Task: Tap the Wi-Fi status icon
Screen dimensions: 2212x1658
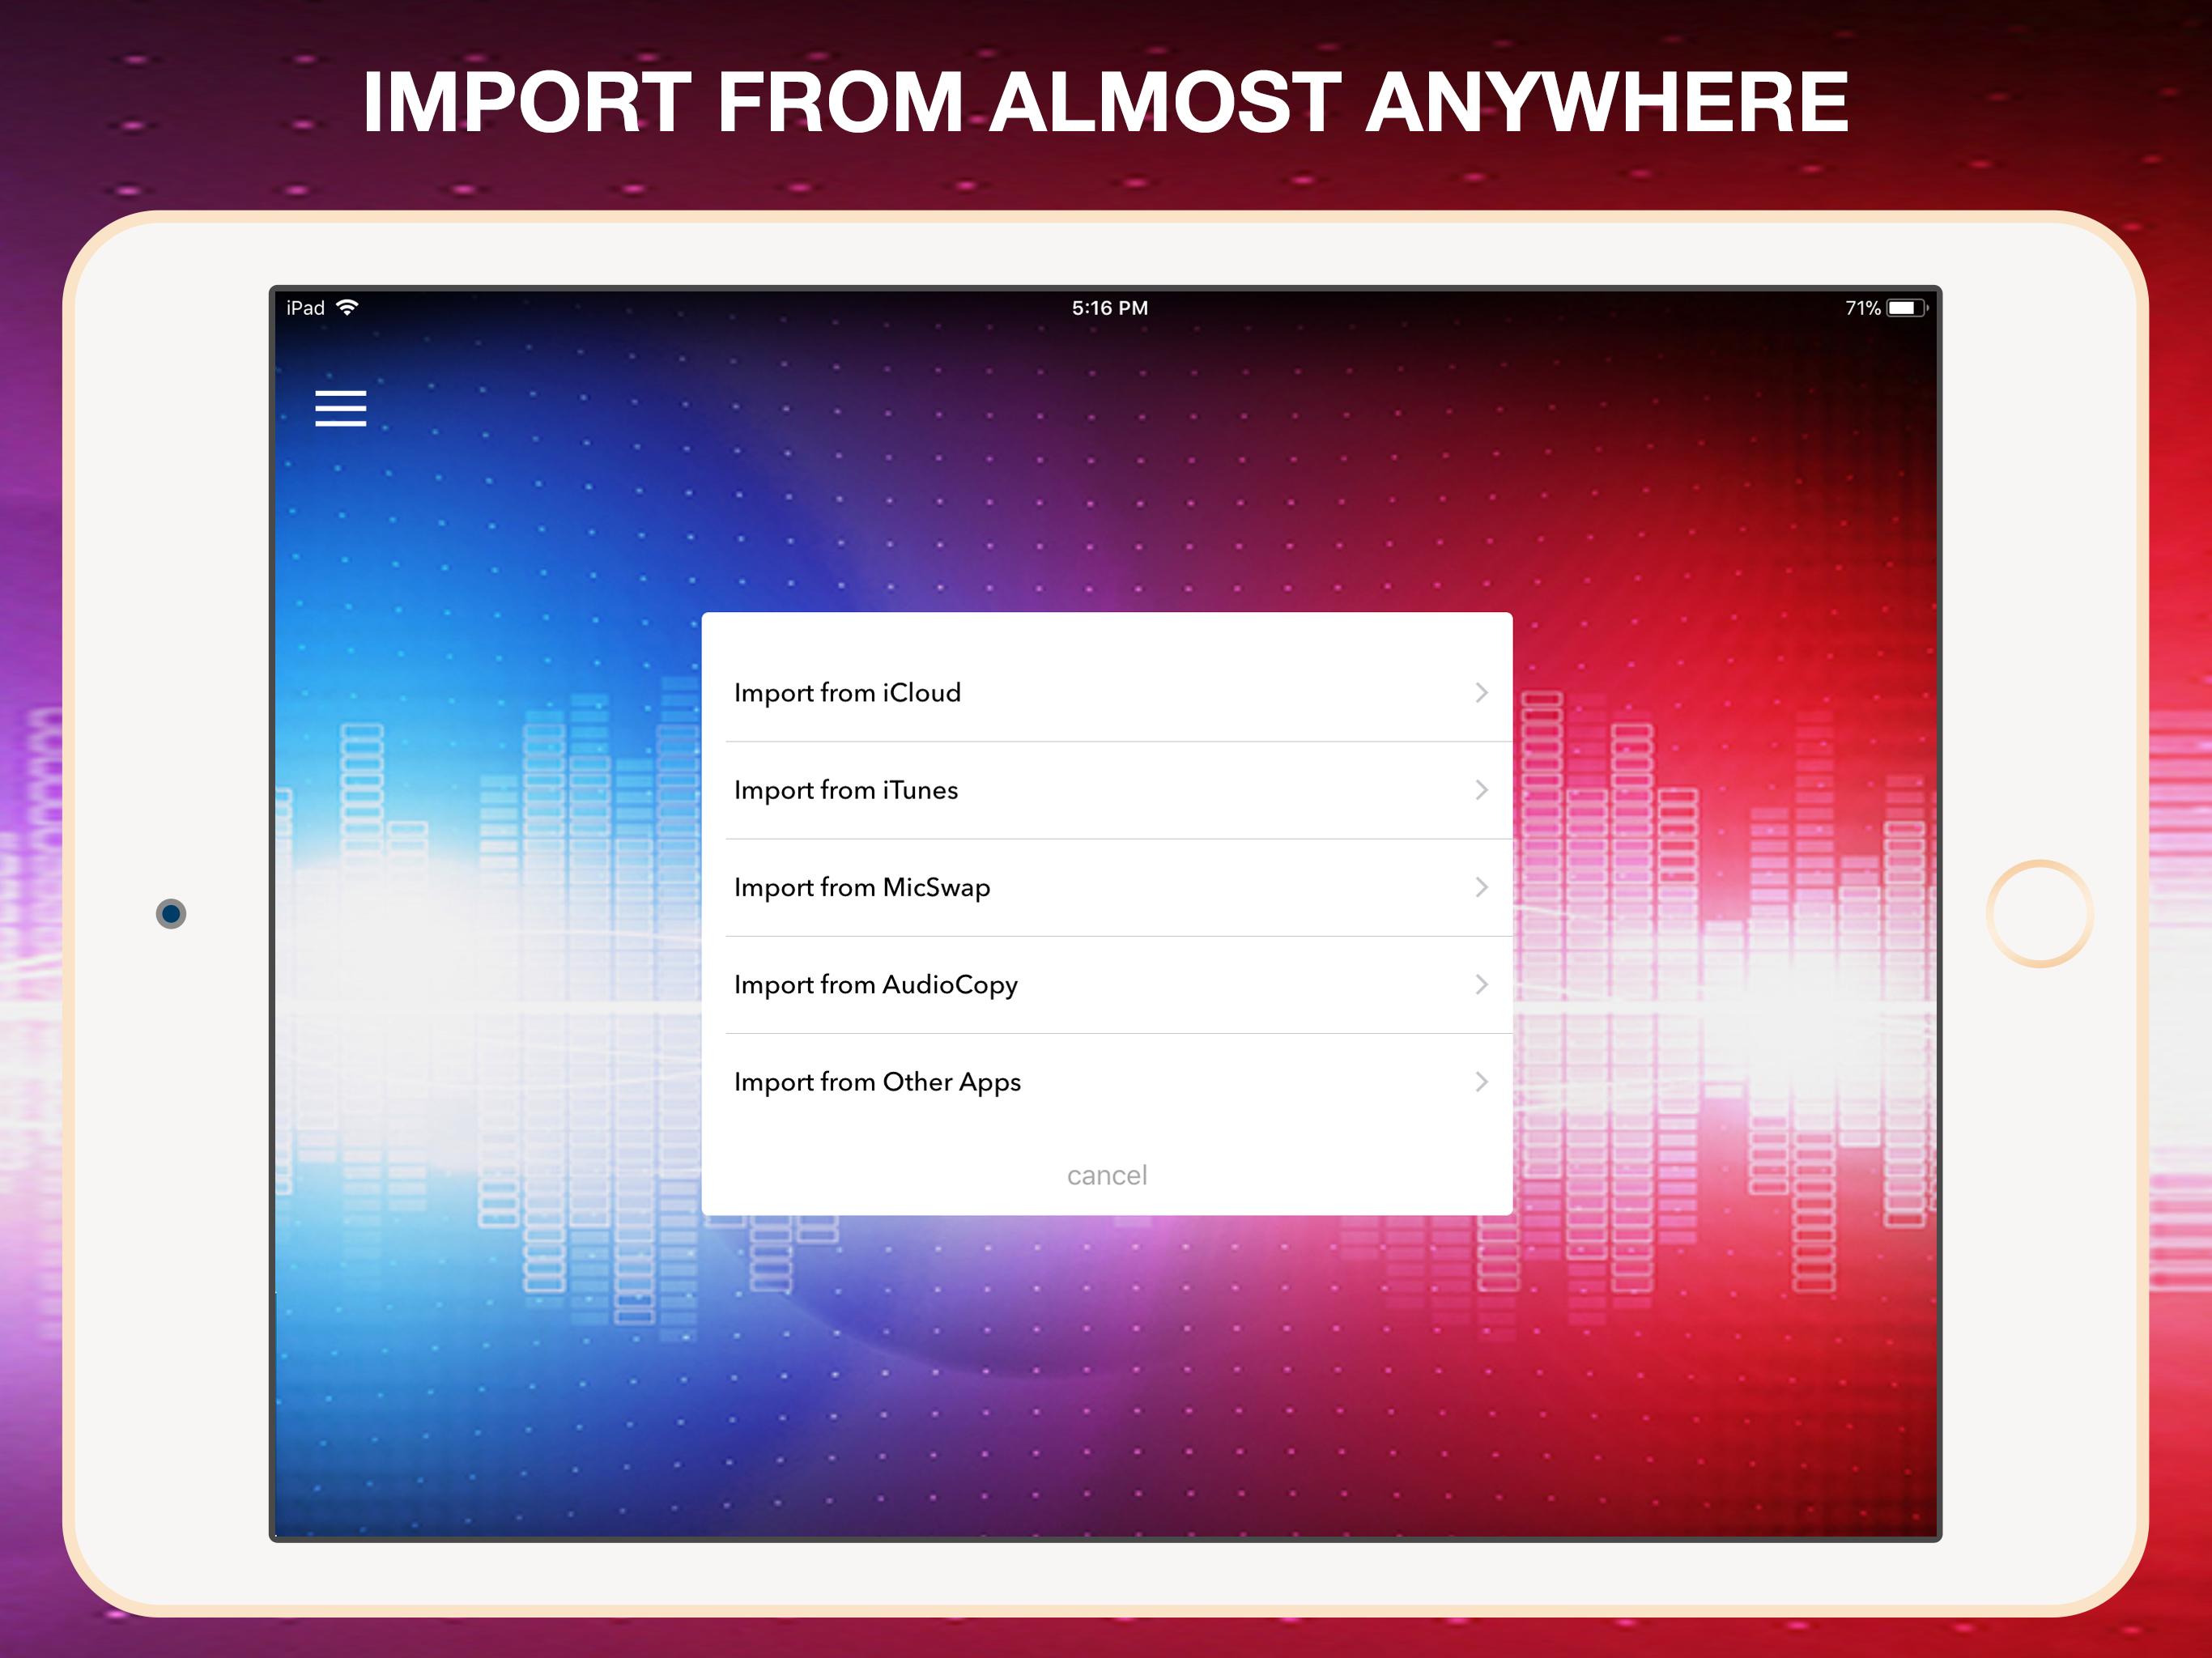Action: click(347, 308)
